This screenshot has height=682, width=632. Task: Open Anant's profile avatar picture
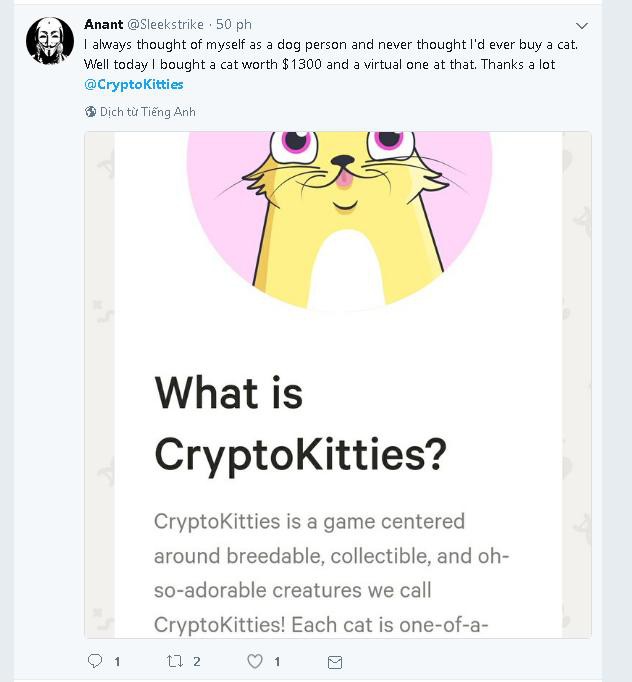[x=50, y=41]
